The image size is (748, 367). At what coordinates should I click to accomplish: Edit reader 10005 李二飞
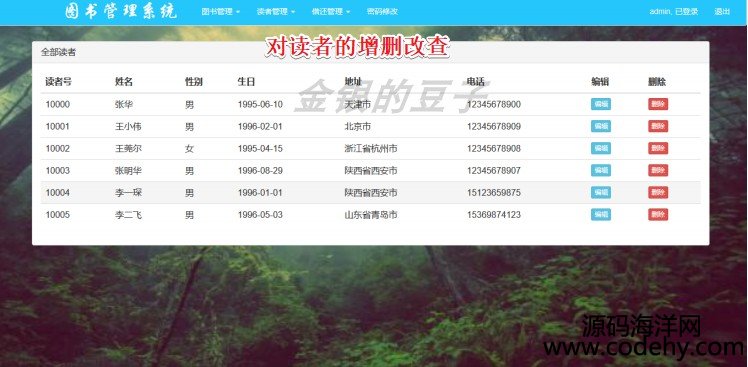pyautogui.click(x=601, y=214)
